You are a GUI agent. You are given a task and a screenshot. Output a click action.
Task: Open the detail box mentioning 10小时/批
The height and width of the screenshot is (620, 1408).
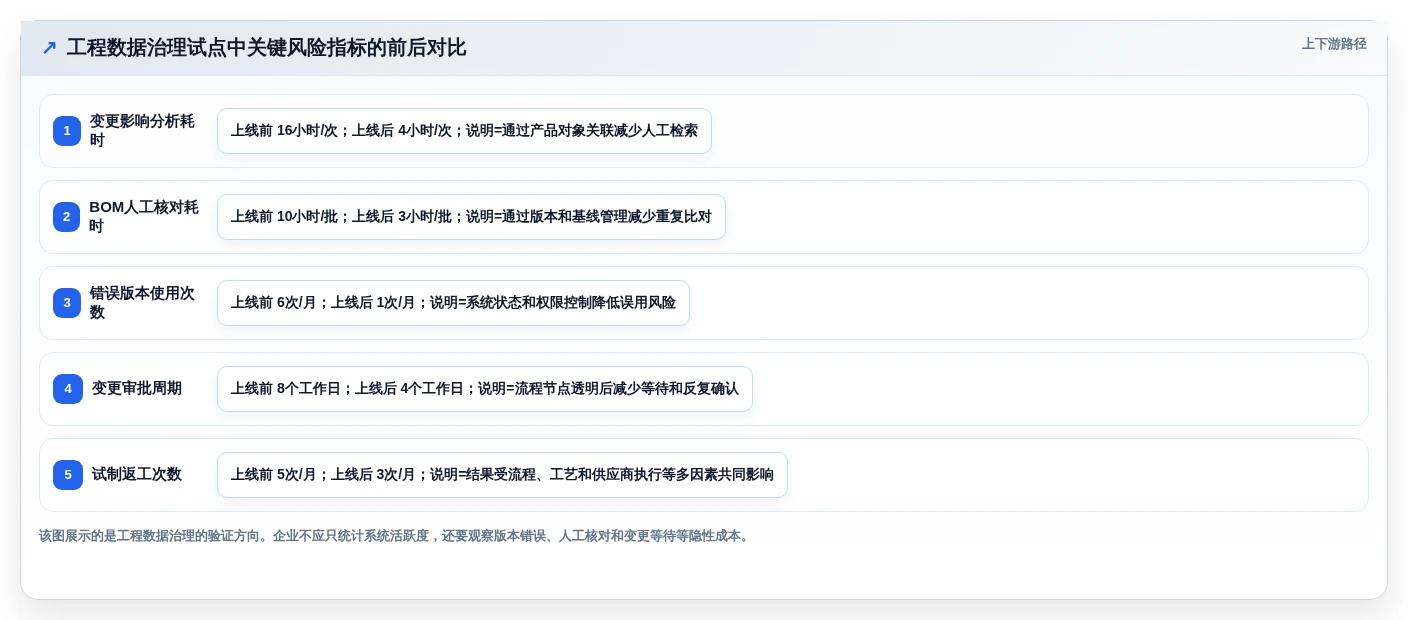coord(471,217)
